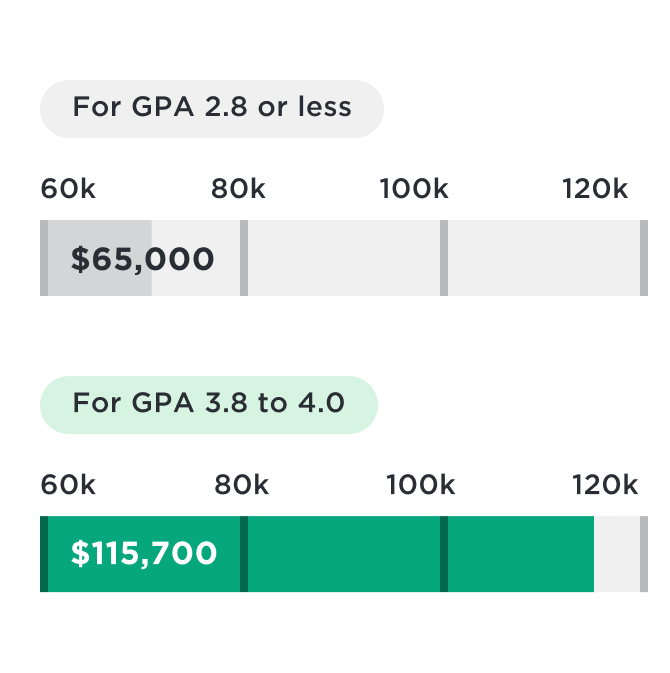Click the 80k tick mark on the green bar

244,554
